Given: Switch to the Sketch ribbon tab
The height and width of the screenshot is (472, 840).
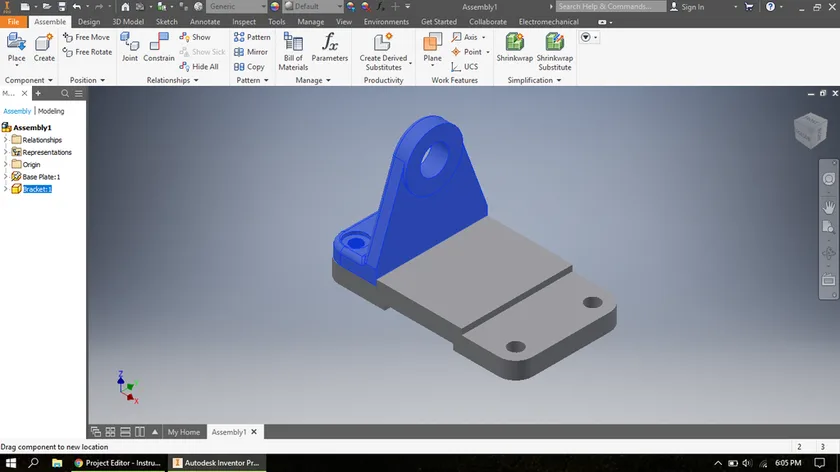Looking at the screenshot, I should point(167,21).
